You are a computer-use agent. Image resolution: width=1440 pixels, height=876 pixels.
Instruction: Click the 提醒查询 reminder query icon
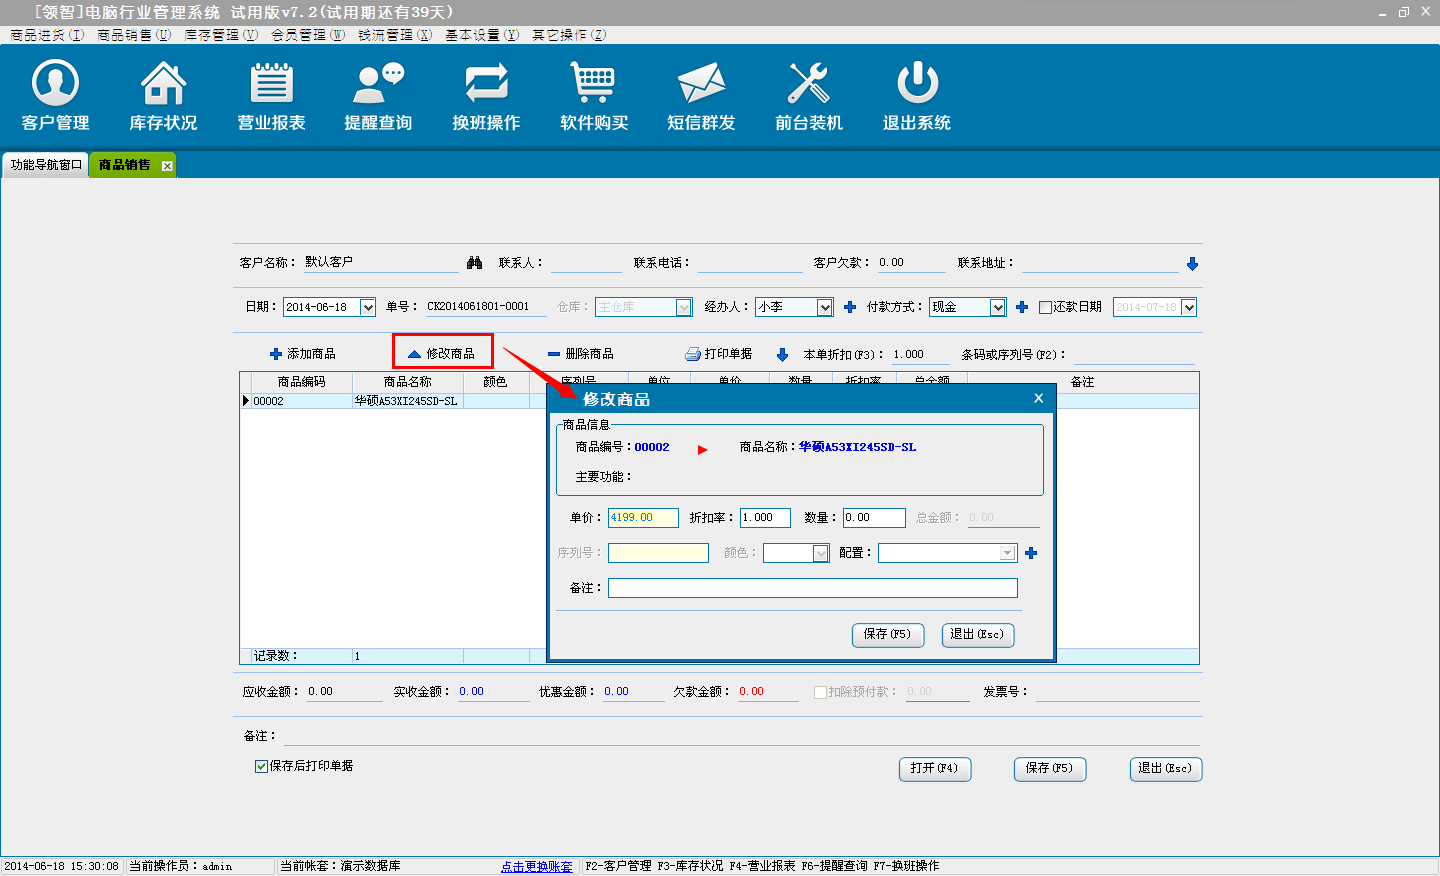pos(378,84)
